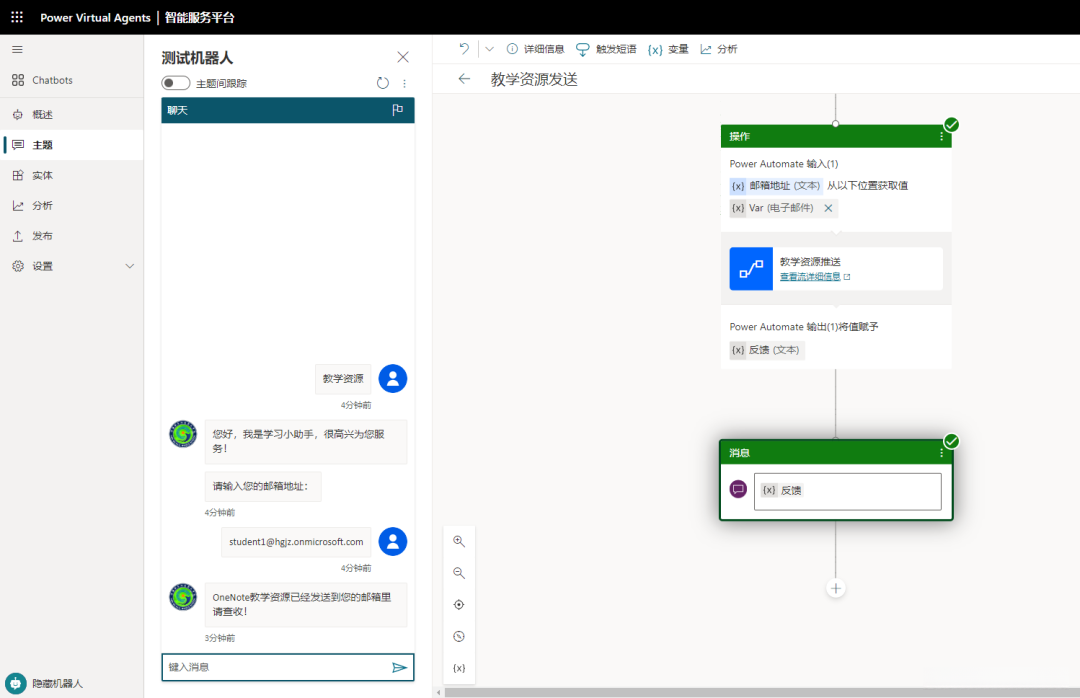Screen dimensions: 1080x698
Task: Center the canvas with the target icon
Action: tap(459, 605)
